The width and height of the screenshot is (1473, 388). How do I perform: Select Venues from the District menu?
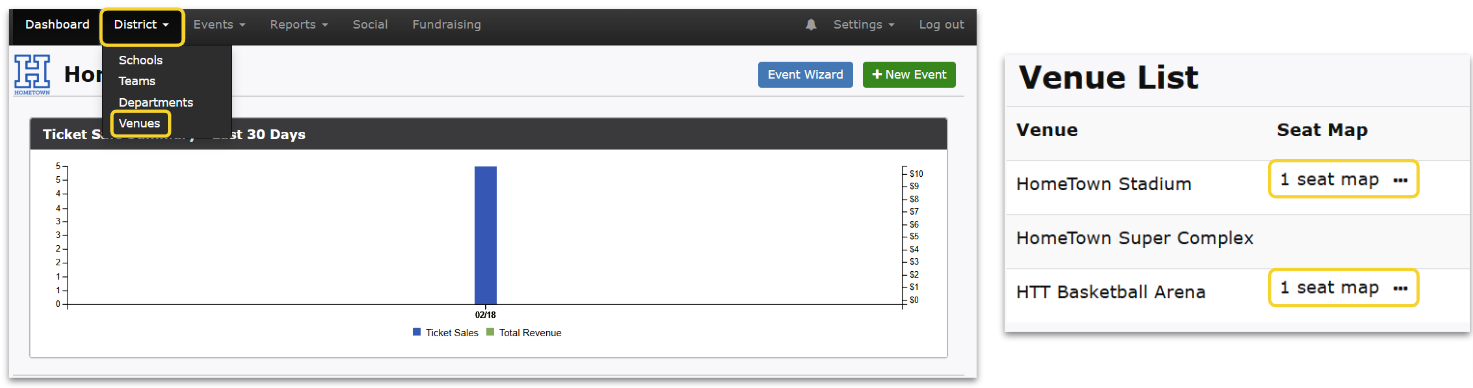139,123
